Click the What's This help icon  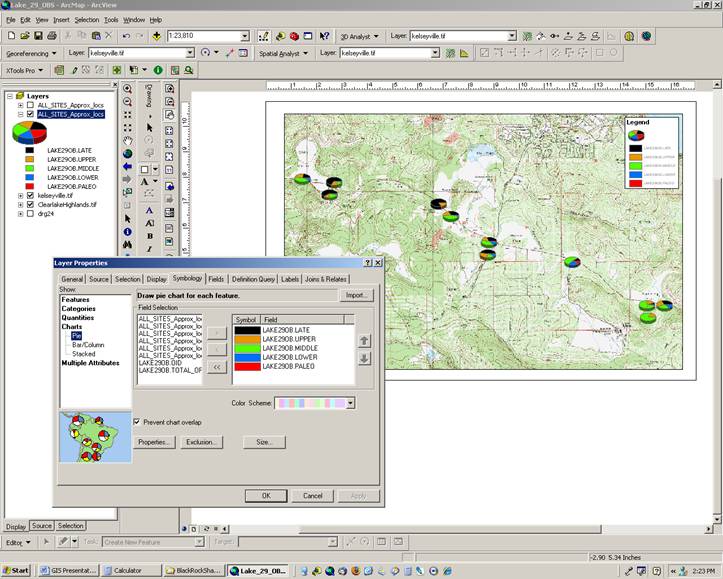[x=324, y=36]
